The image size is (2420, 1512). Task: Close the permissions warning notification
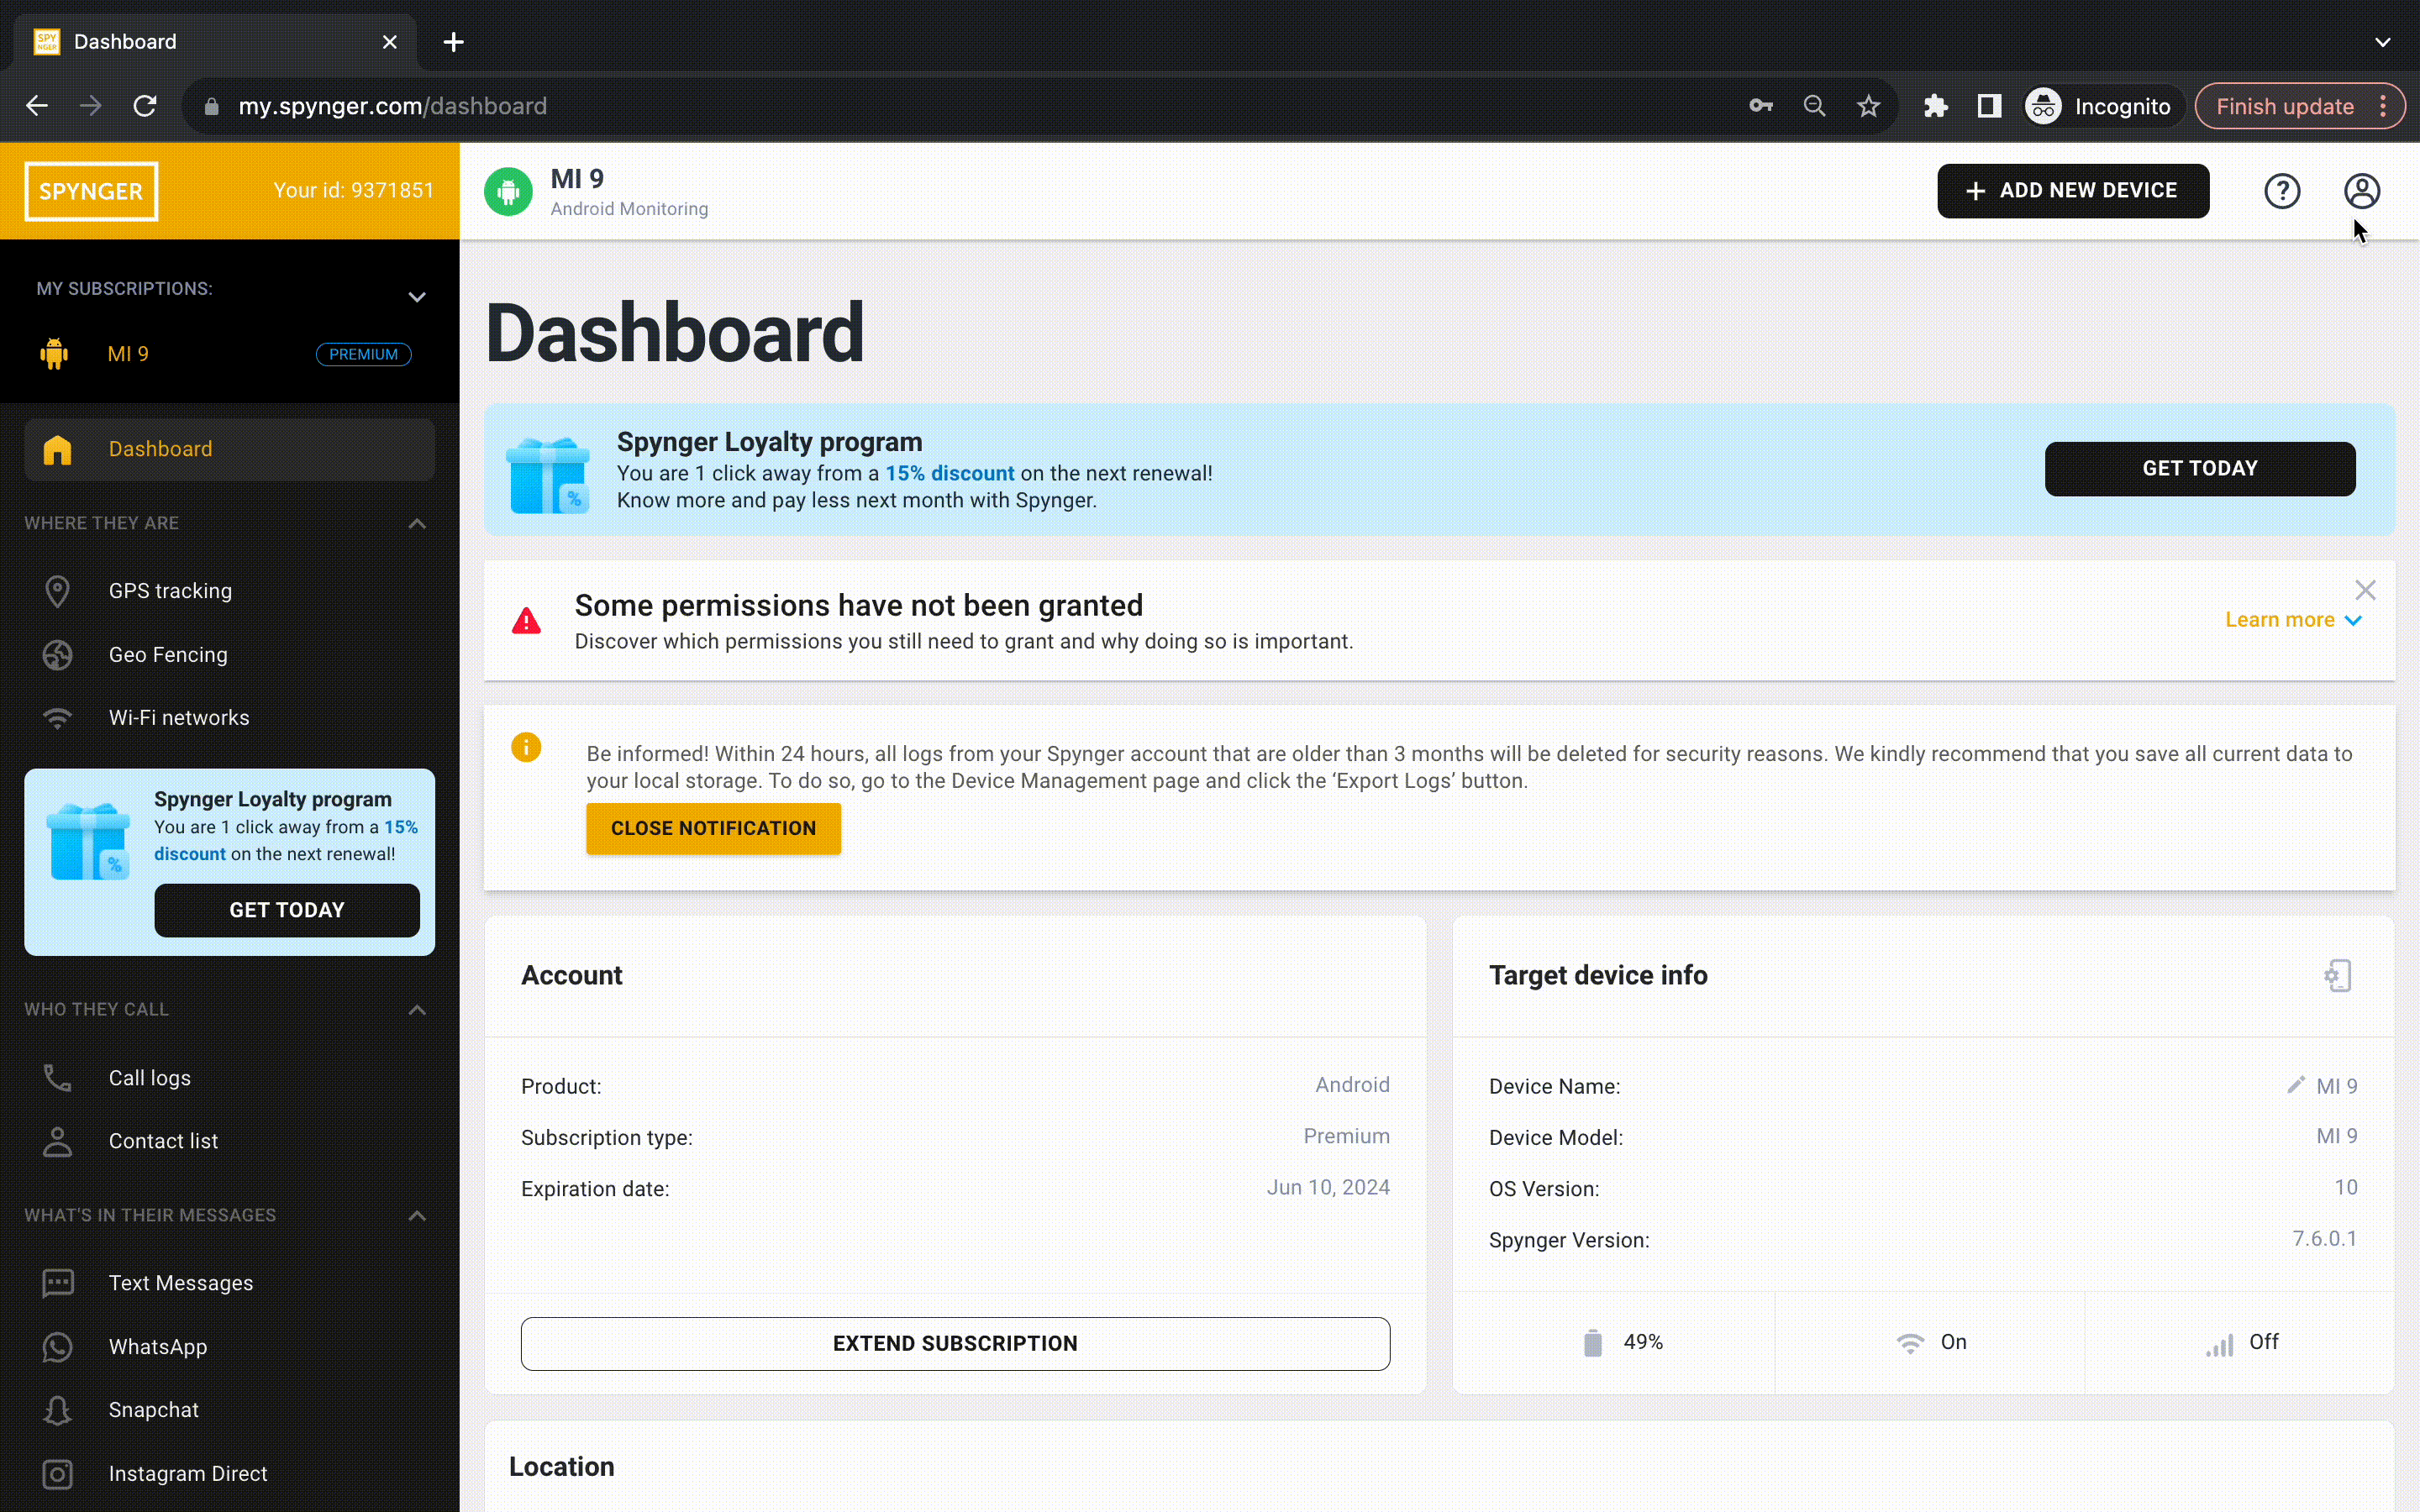click(2366, 591)
